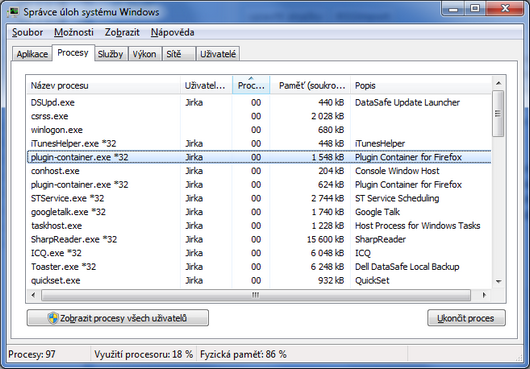Click the horizontal scrollbar right arrow
Image resolution: width=530 pixels, height=369 pixels.
(484, 295)
